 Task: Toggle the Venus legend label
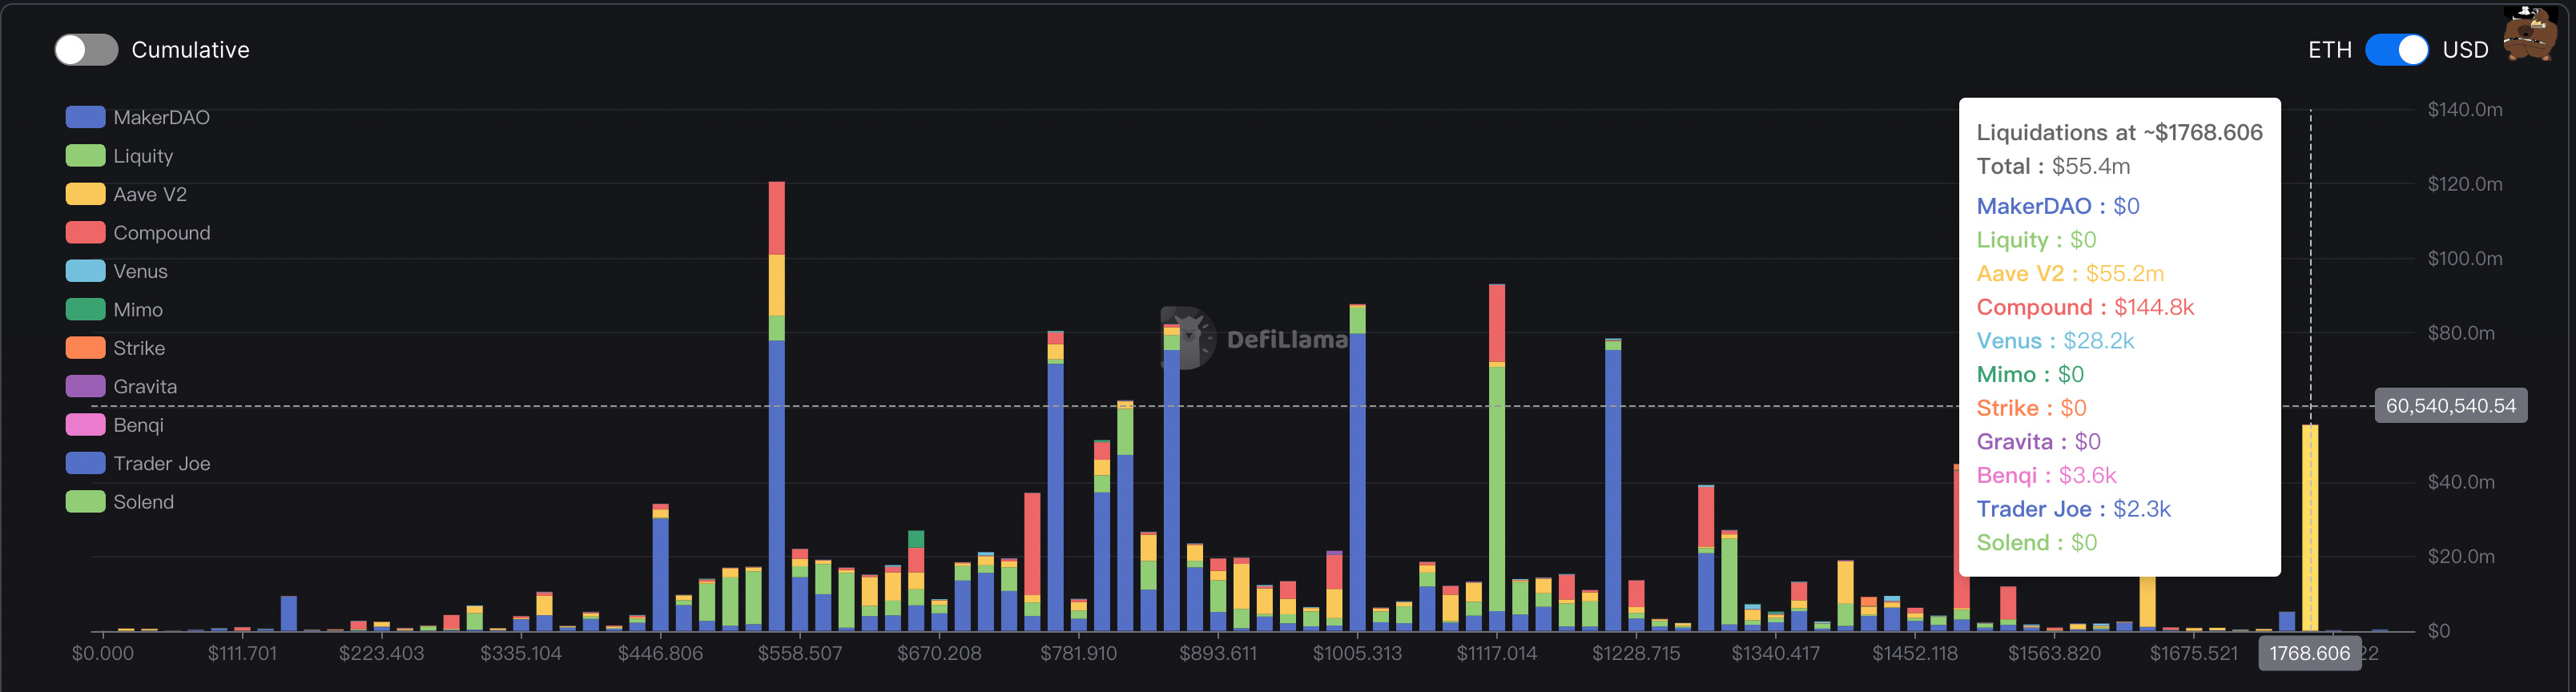pos(140,271)
